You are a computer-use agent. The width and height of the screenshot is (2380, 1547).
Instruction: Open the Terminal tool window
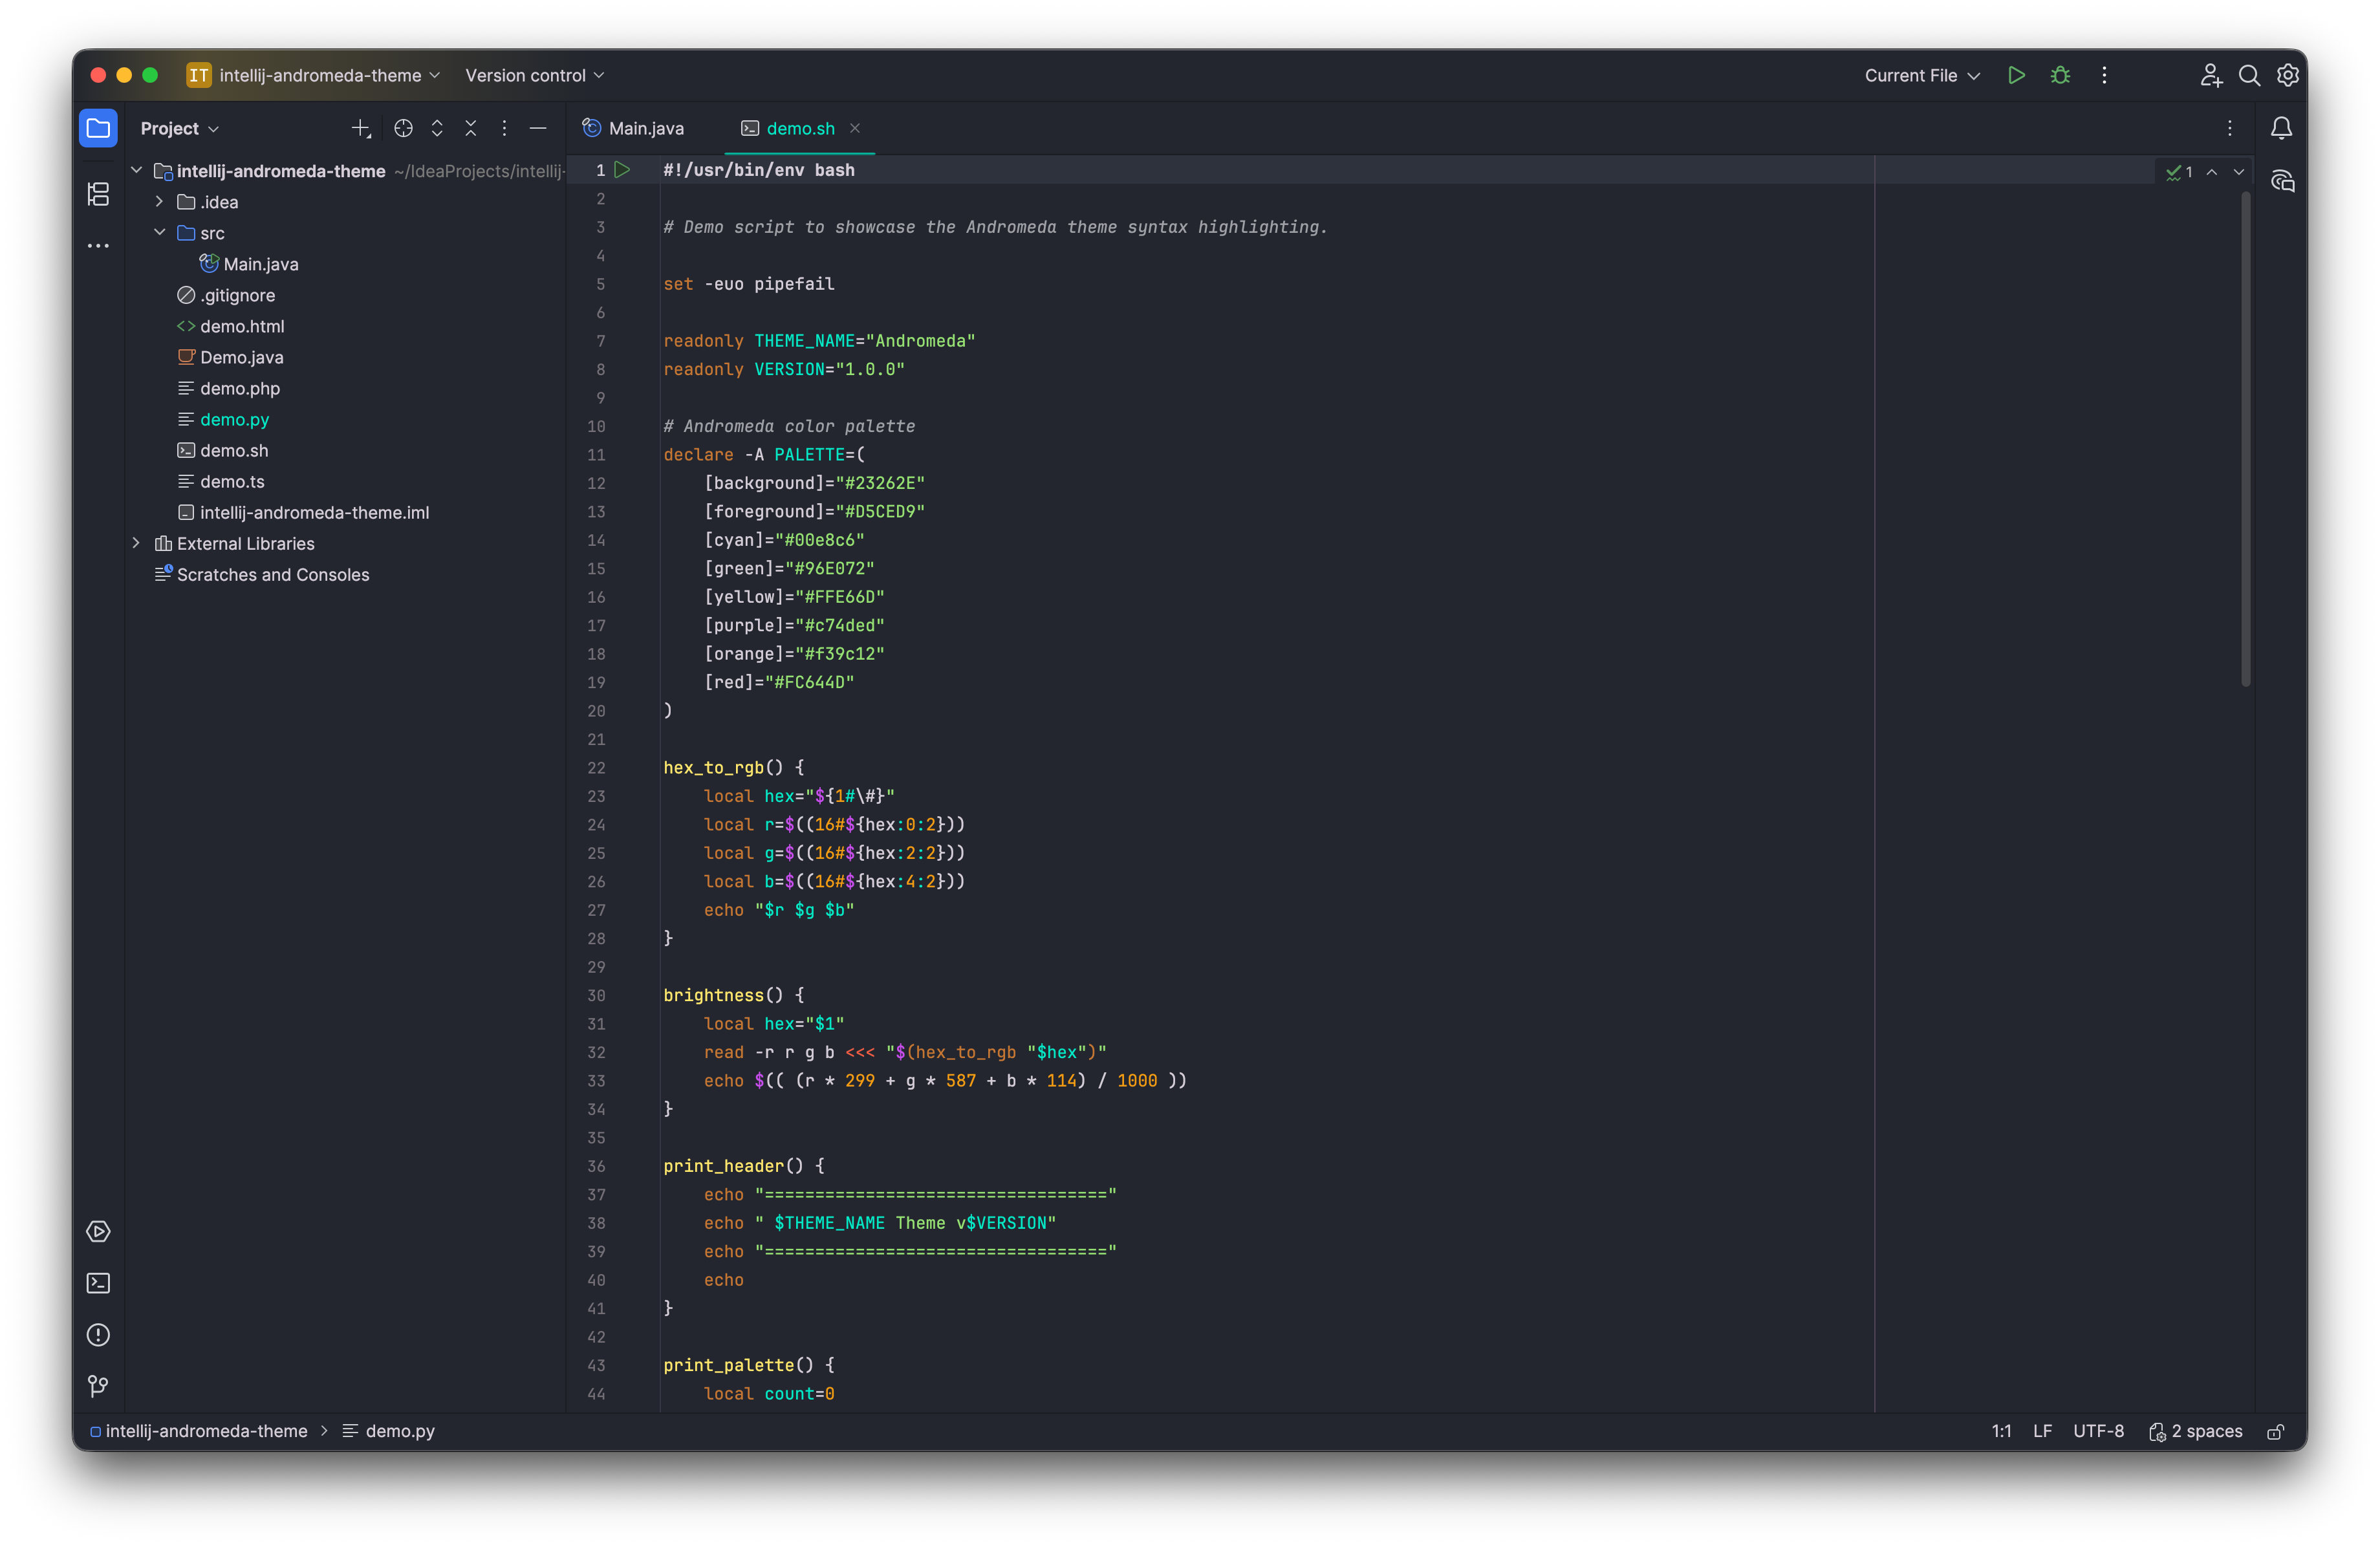tap(98, 1283)
